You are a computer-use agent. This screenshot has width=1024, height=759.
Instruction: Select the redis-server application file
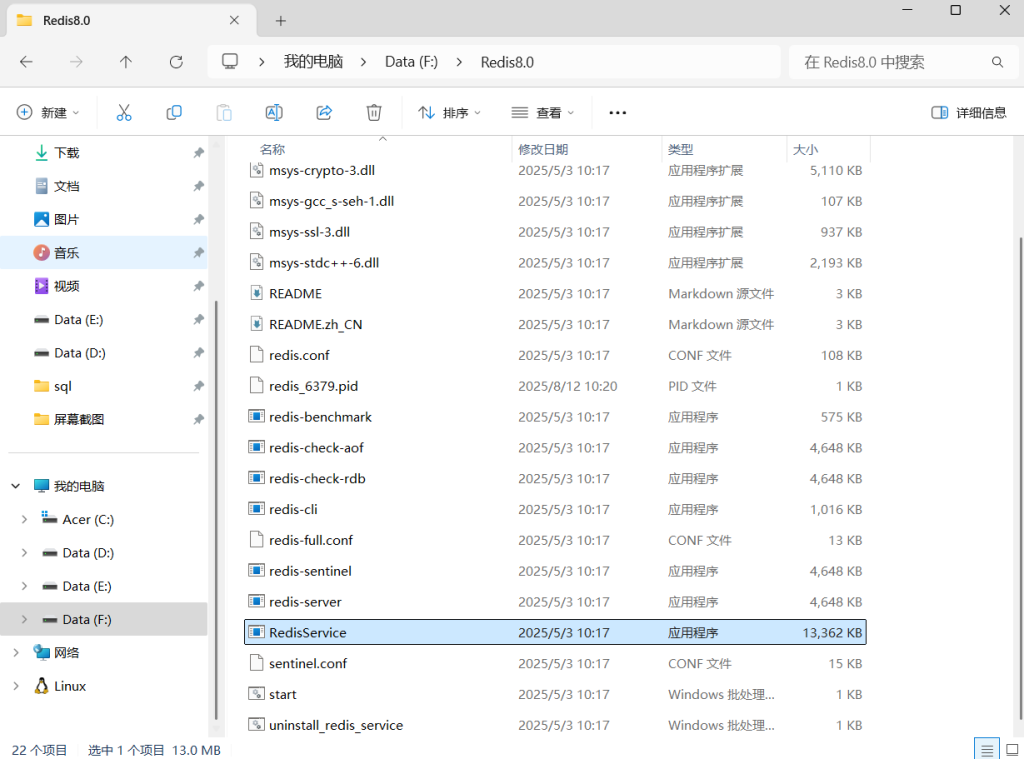(x=305, y=602)
